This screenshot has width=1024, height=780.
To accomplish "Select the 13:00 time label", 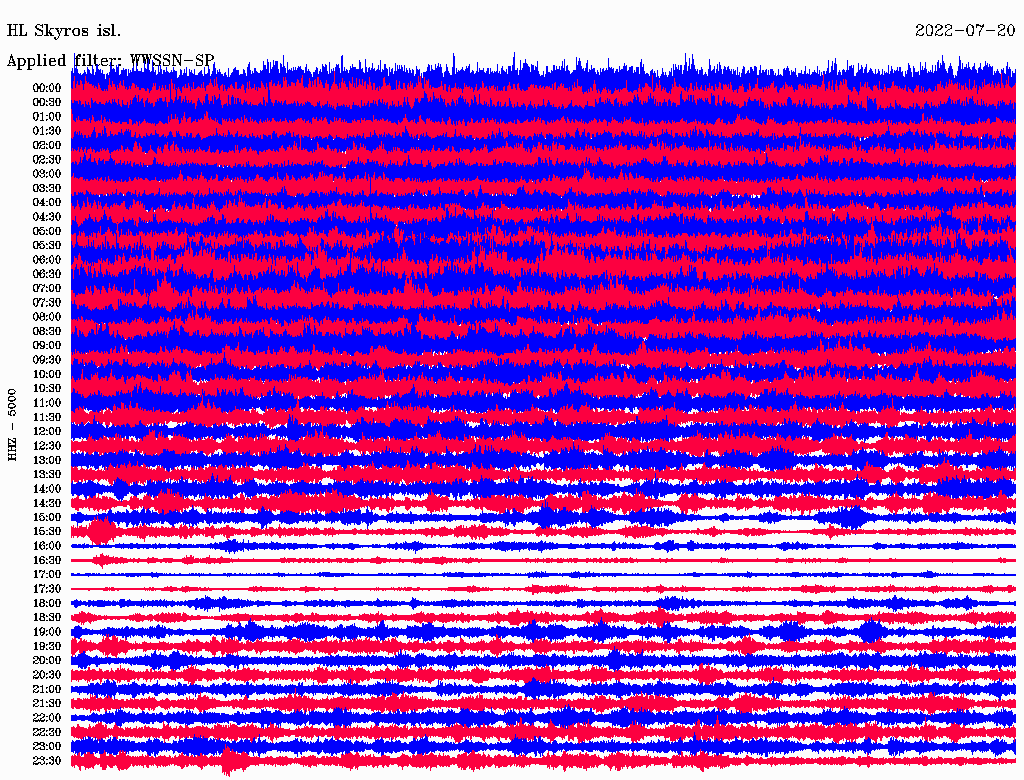I will coord(47,461).
